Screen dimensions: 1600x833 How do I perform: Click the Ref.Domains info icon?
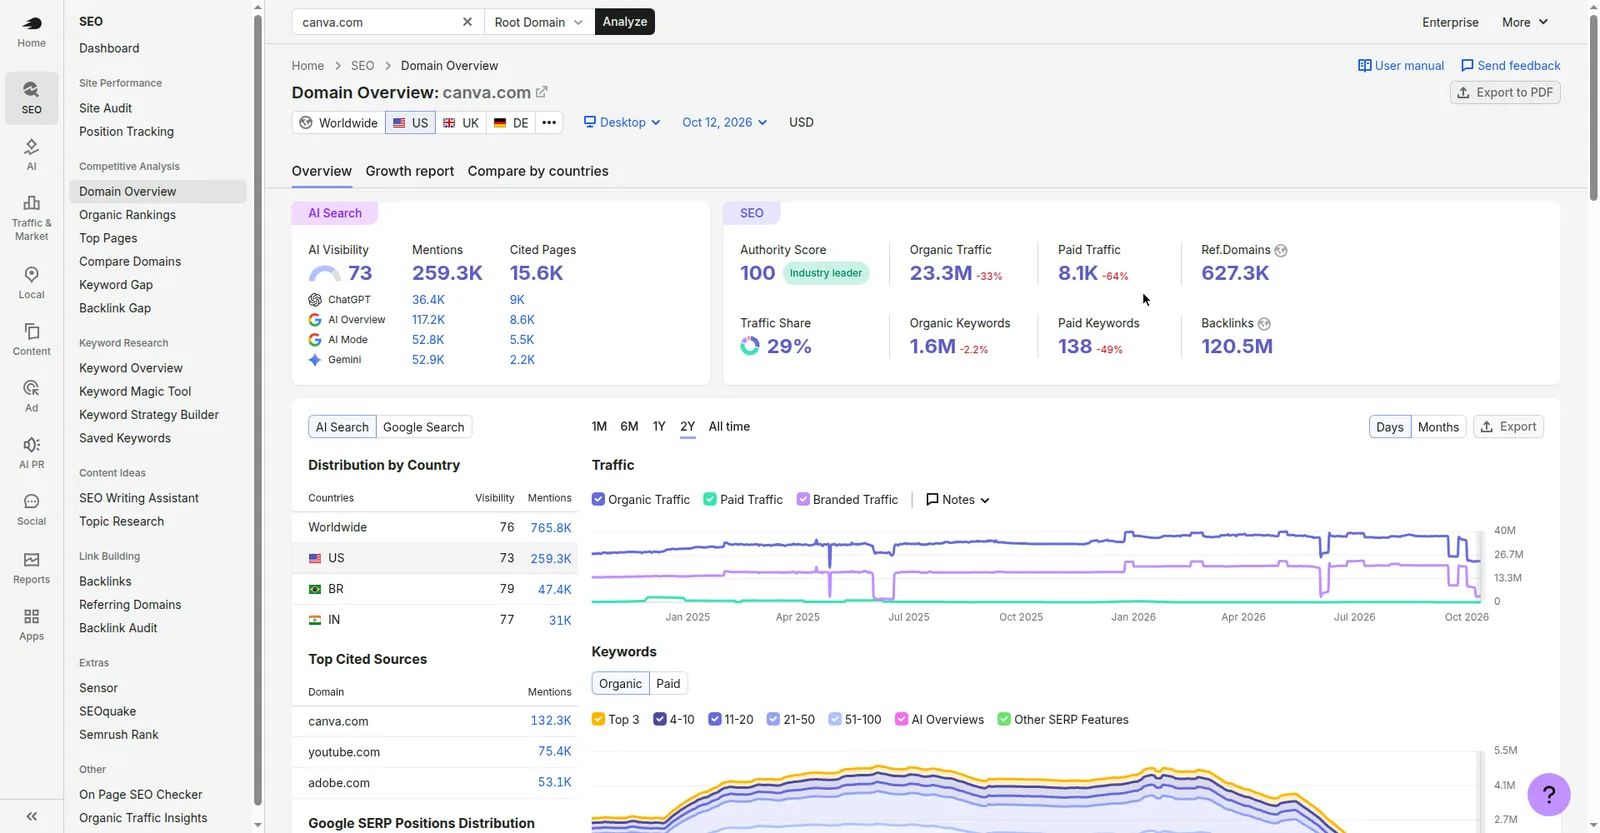coord(1281,251)
